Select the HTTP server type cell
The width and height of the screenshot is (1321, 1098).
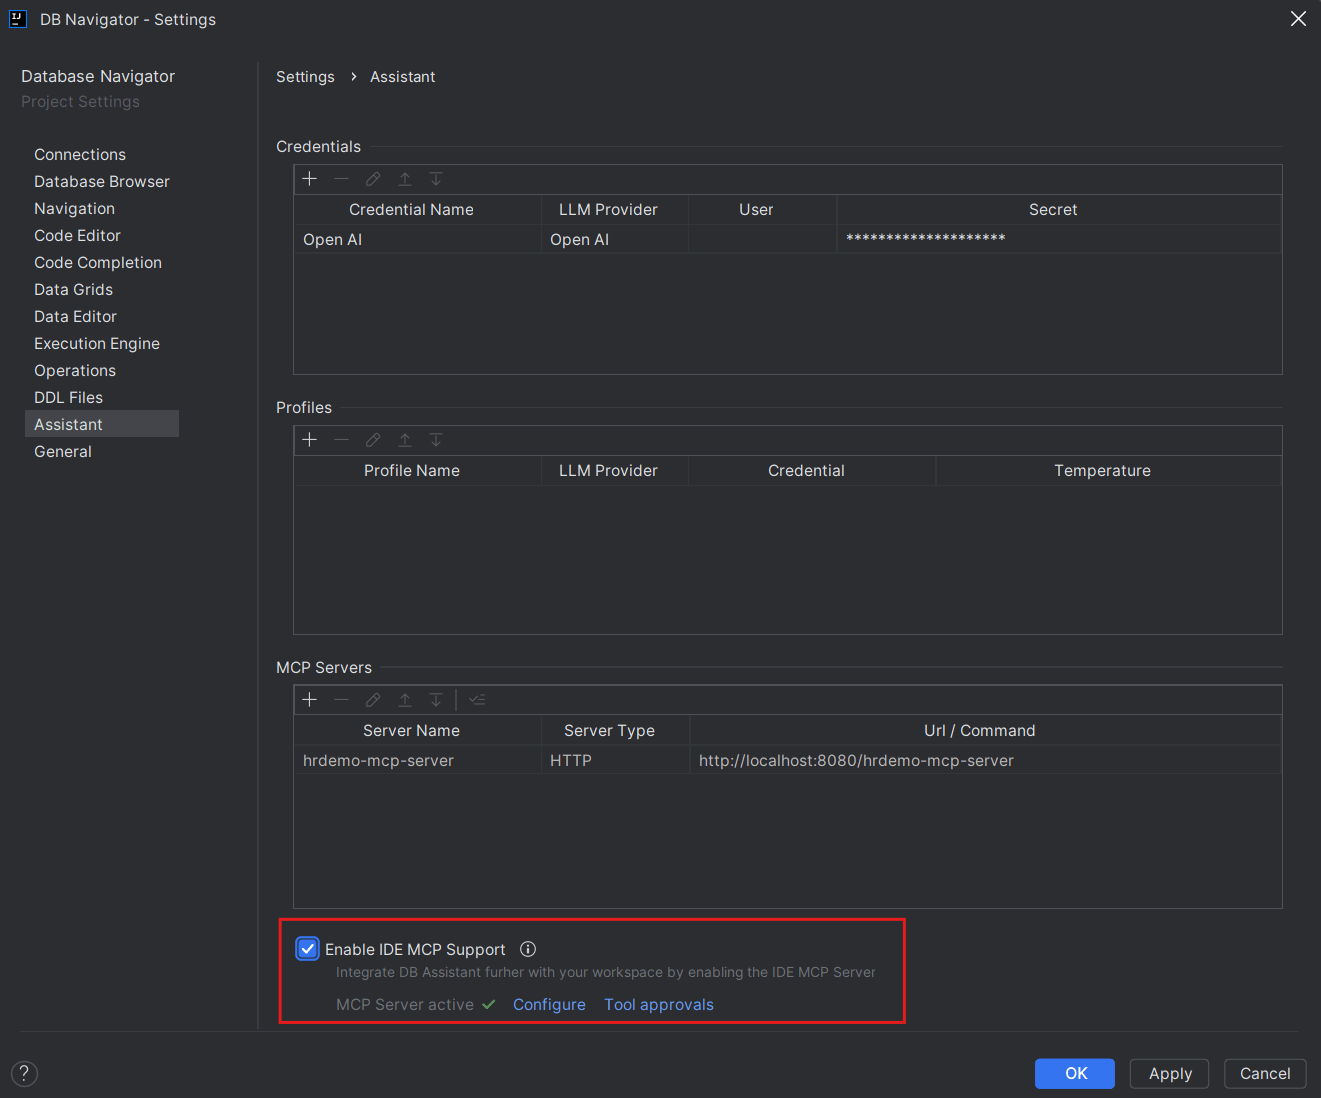pyautogui.click(x=615, y=761)
